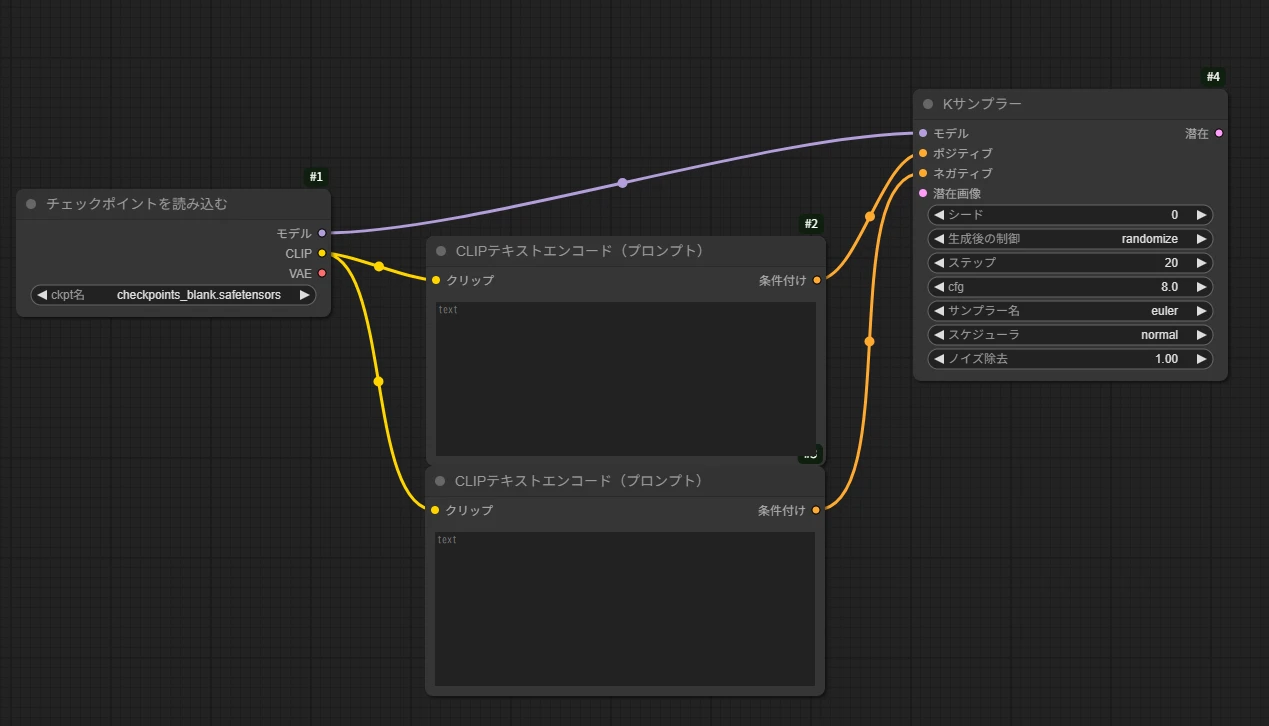Click the モデル output port on the checkpoint node

322,233
